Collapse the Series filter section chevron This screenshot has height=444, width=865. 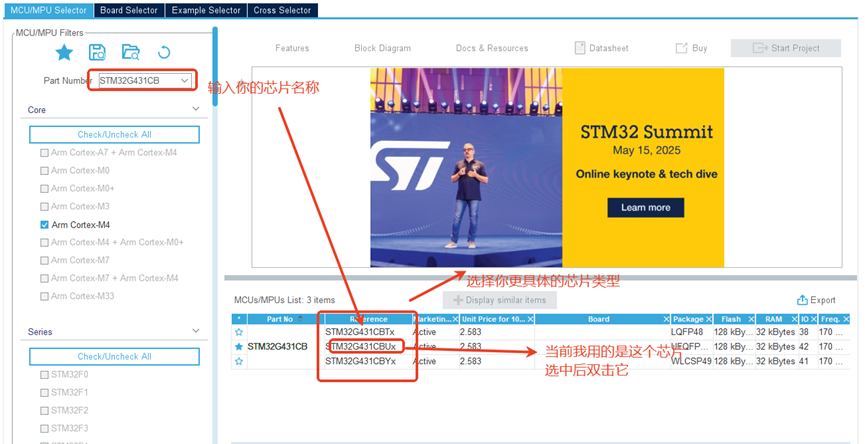coord(195,331)
